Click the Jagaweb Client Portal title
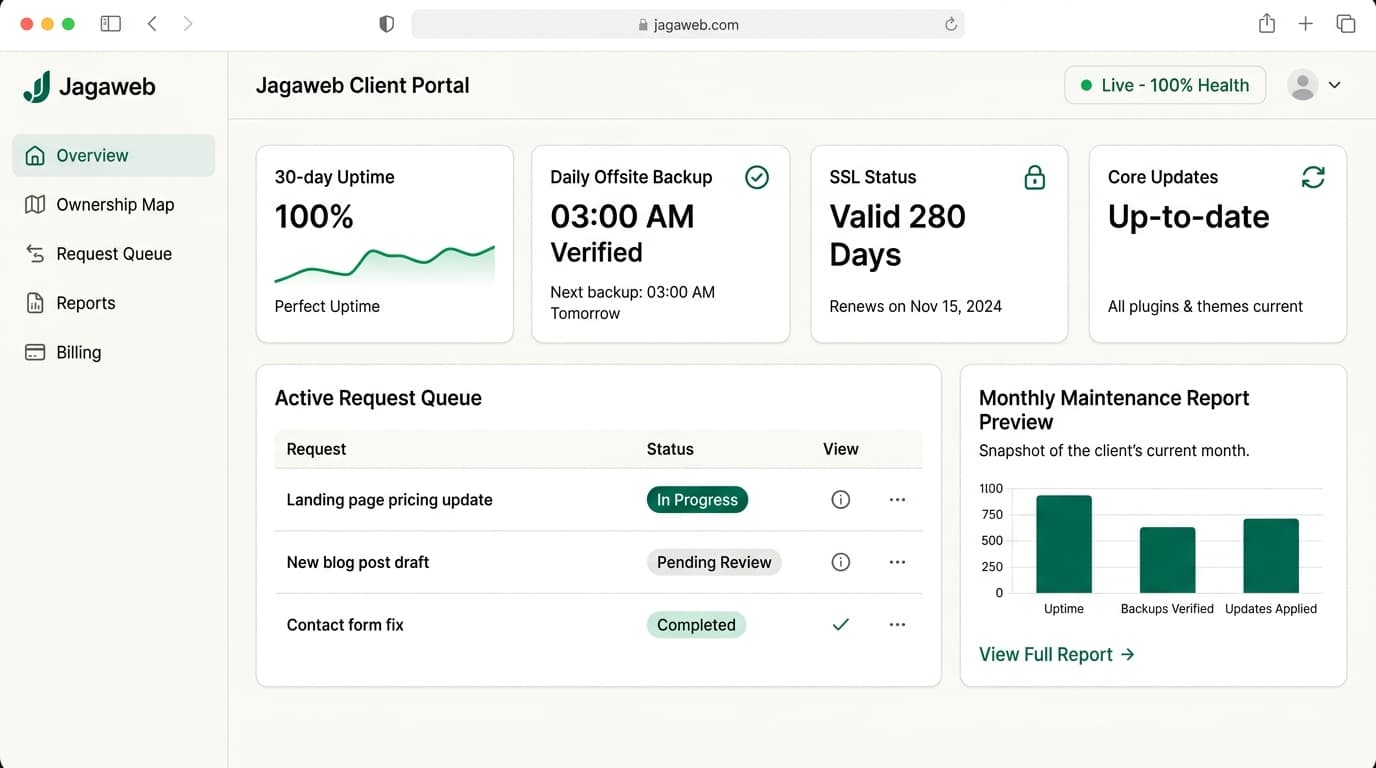Image resolution: width=1376 pixels, height=768 pixels. coord(362,86)
